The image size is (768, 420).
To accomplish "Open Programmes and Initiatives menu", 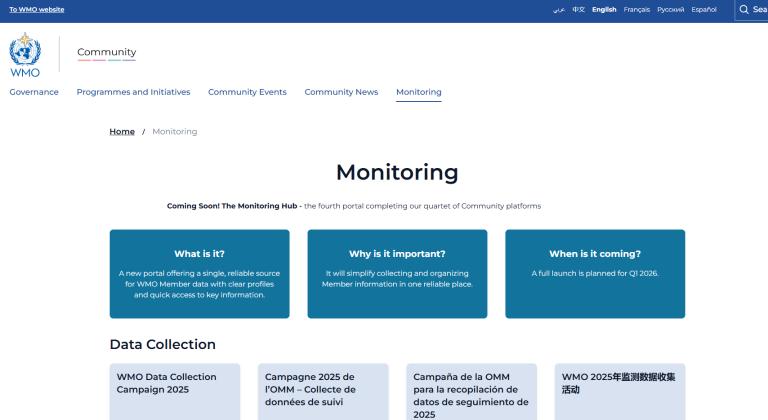I will point(133,92).
